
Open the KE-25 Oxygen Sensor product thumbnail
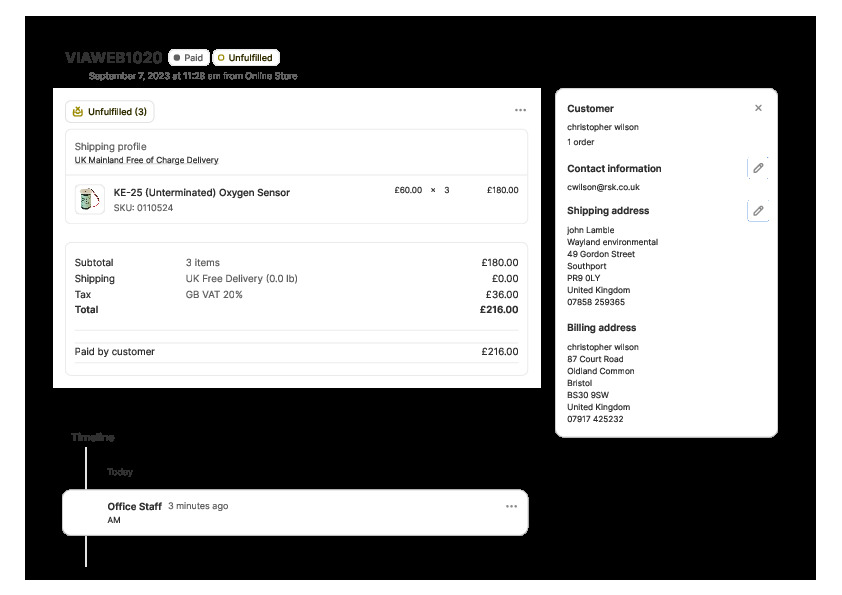[90, 200]
